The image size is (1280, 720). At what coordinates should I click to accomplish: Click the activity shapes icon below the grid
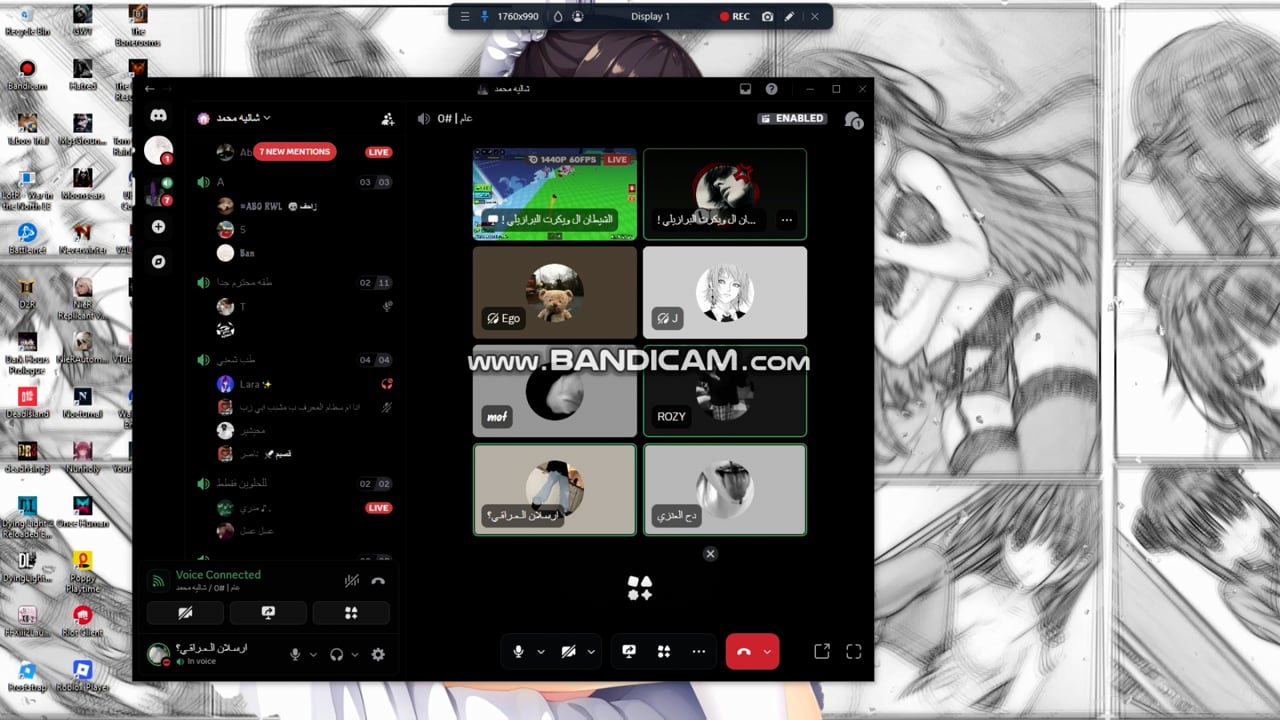click(640, 588)
